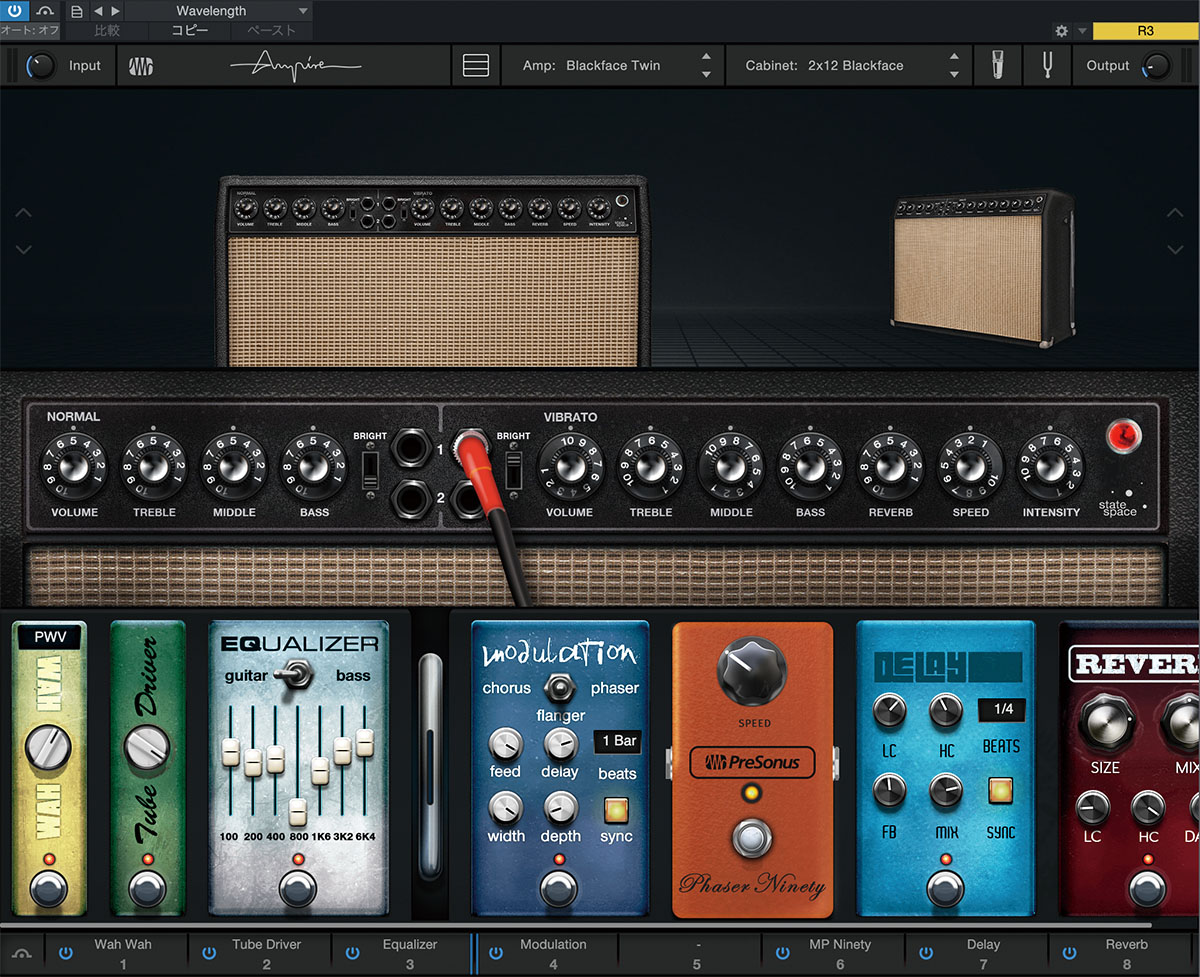Toggle the Equalizer pedal footswitch

[x=297, y=888]
